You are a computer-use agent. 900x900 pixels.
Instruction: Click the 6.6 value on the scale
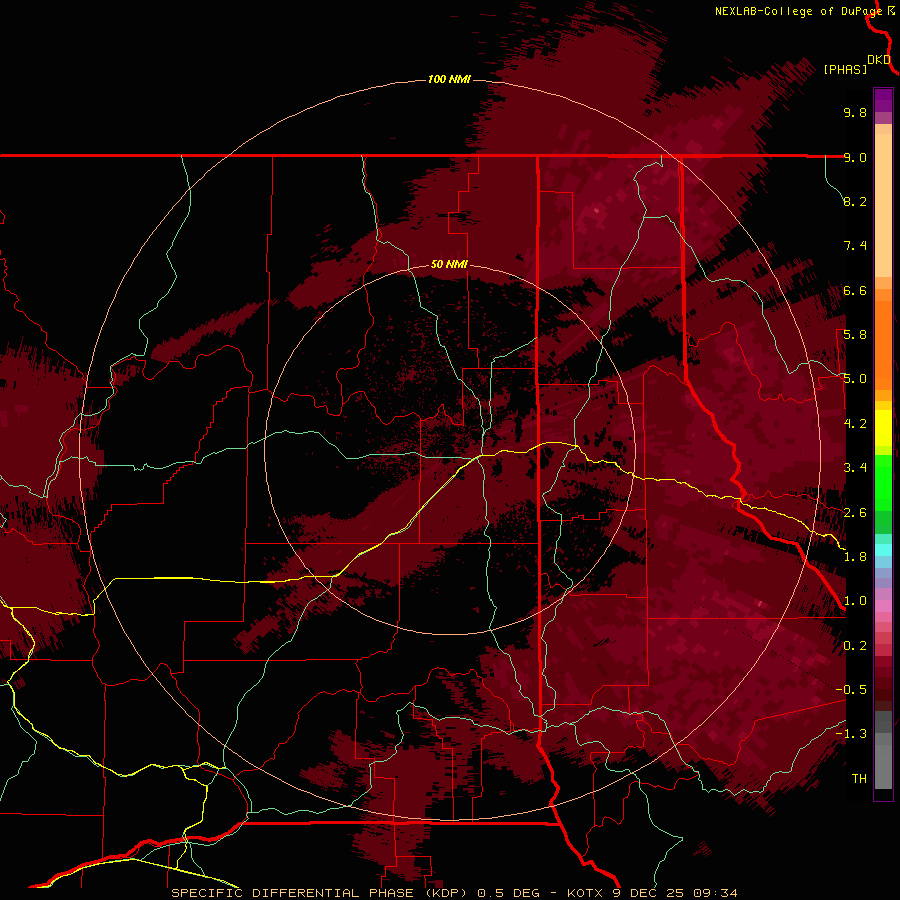click(x=855, y=290)
